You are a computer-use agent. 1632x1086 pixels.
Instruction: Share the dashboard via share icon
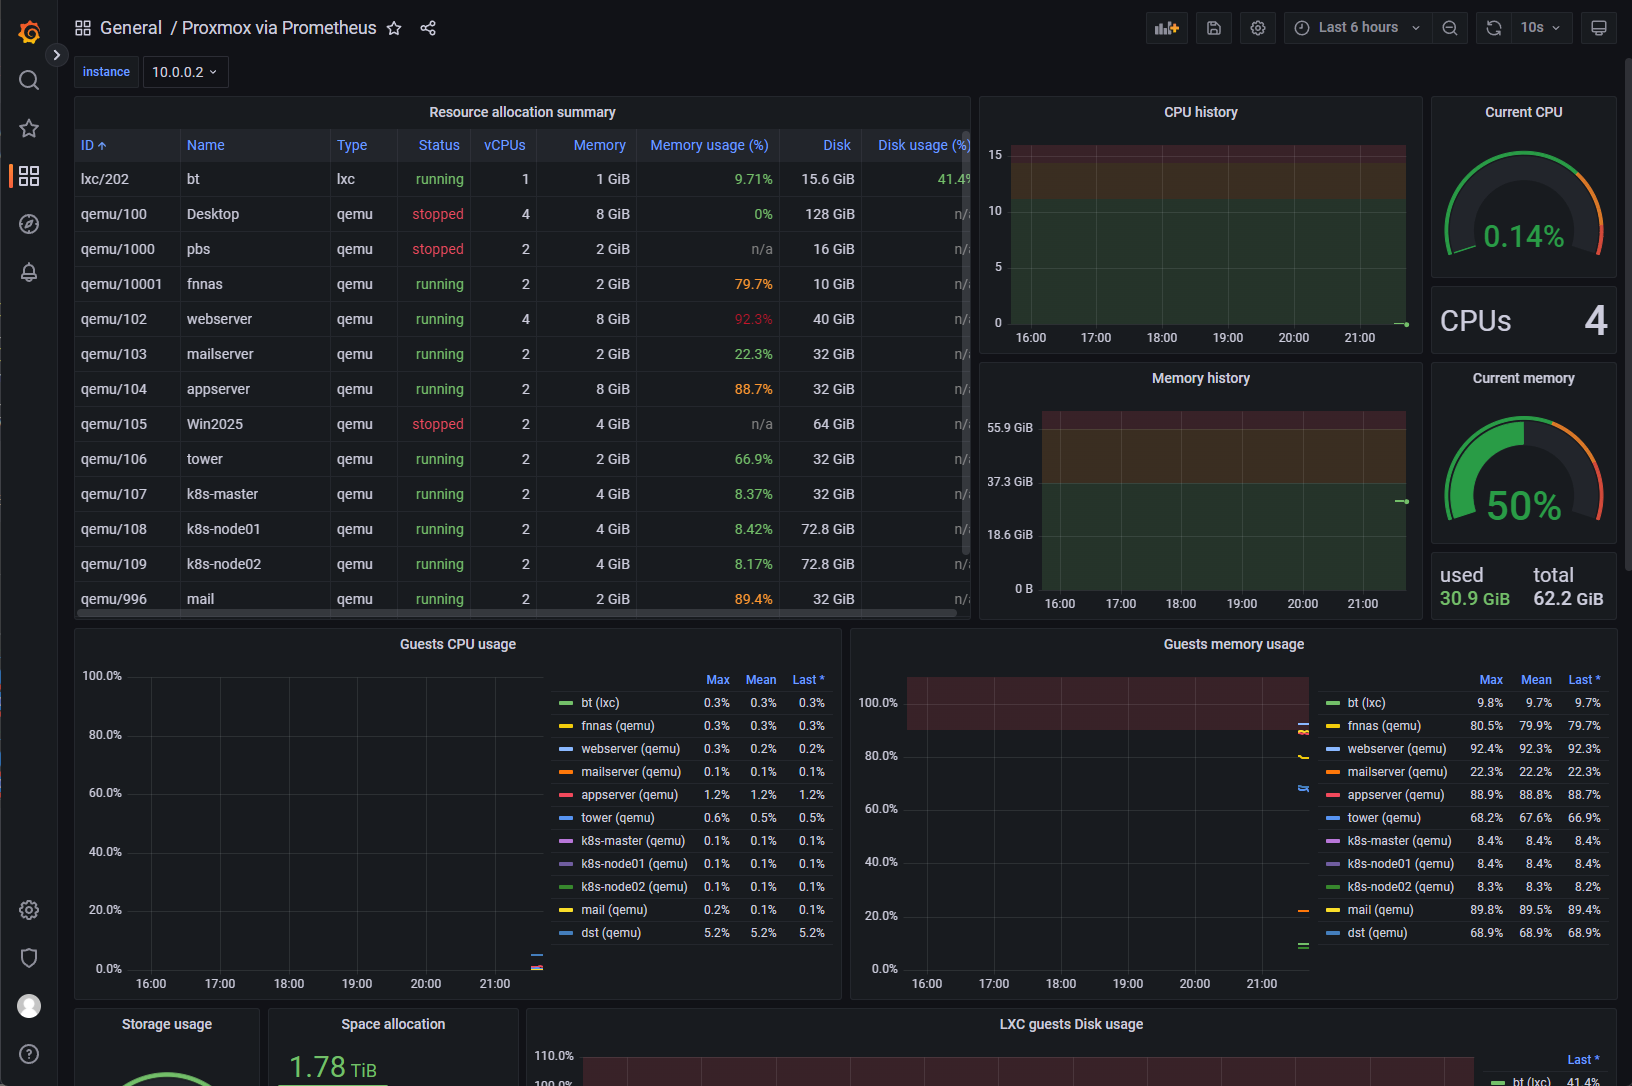point(428,28)
